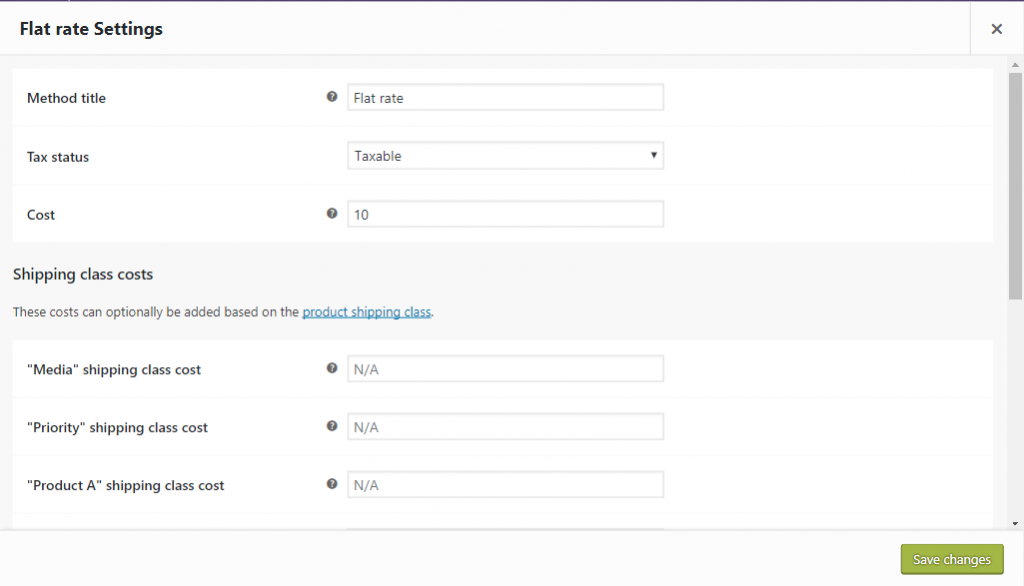This screenshot has height=586, width=1024.
Task: Click the "Media" shipping class cost field
Action: point(505,368)
